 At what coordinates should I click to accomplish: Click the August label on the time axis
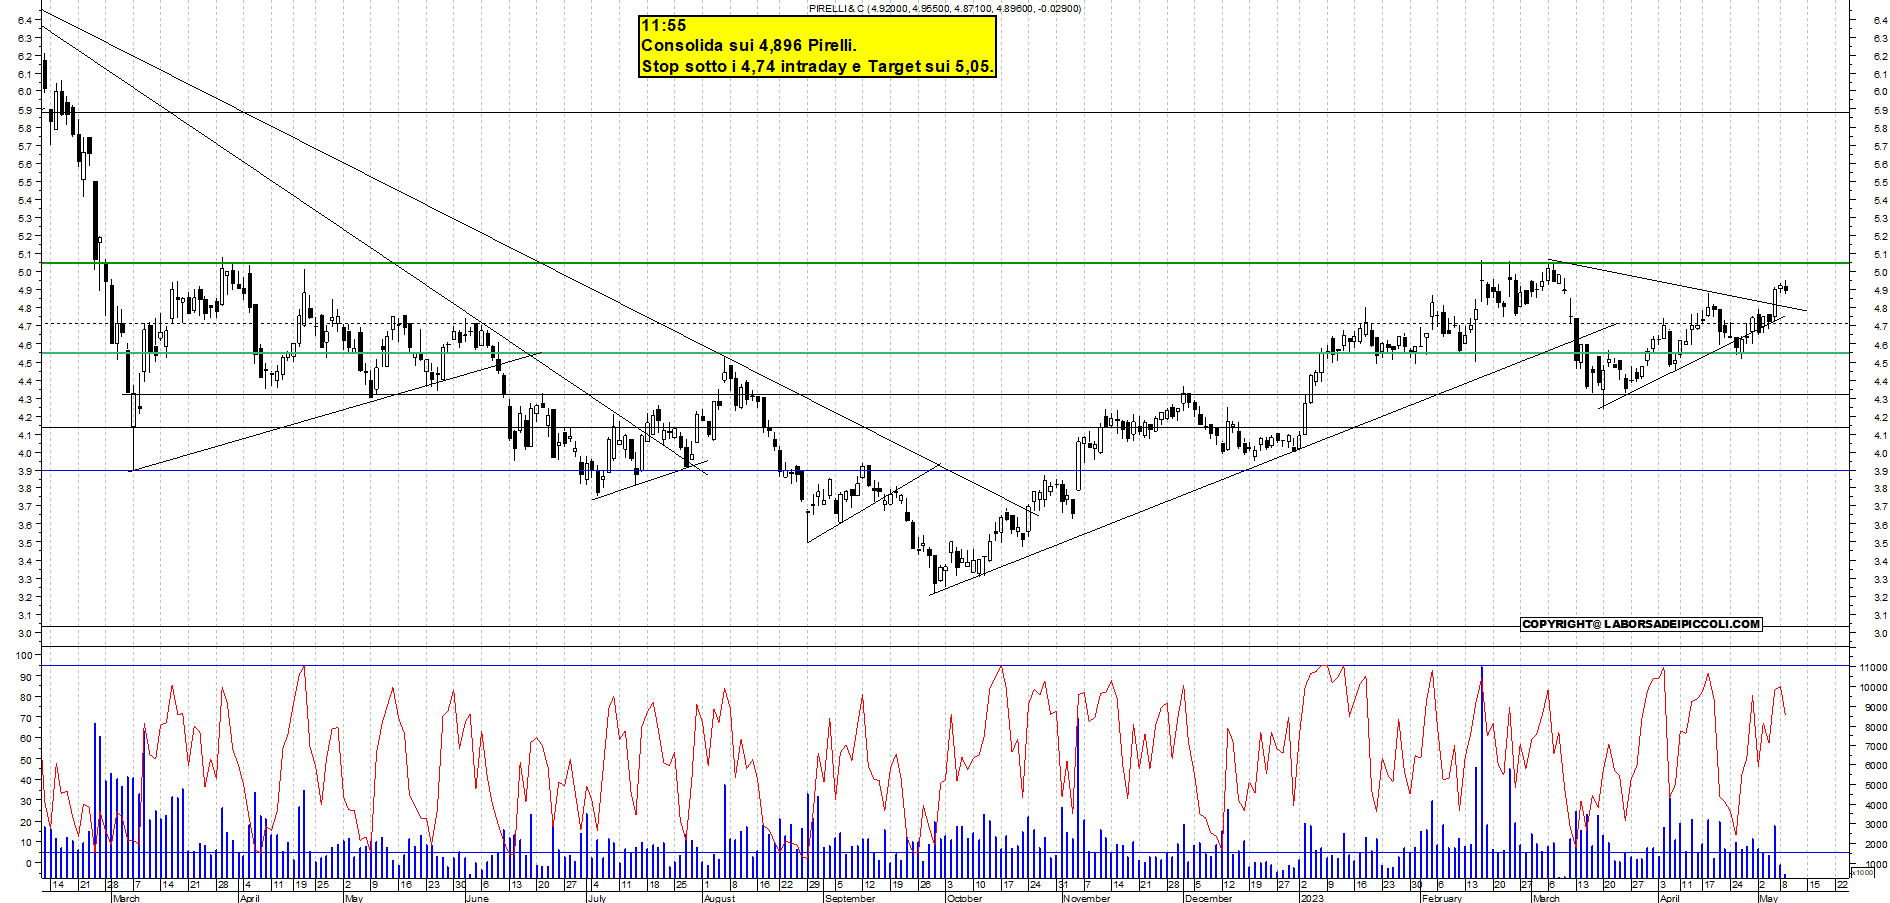(719, 898)
